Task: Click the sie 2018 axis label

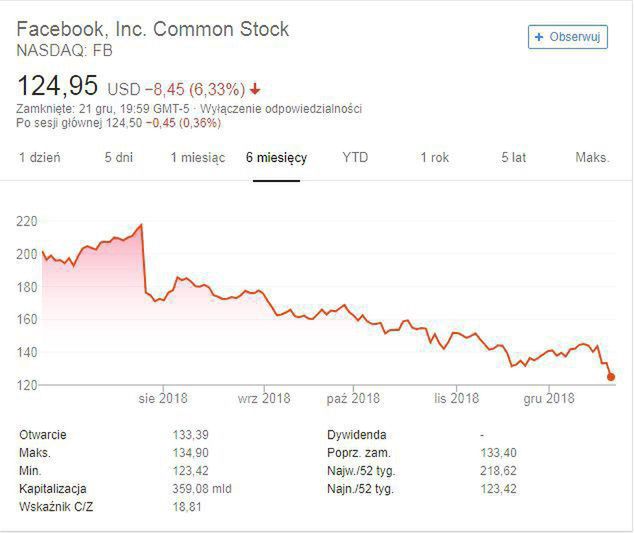Action: coord(165,398)
